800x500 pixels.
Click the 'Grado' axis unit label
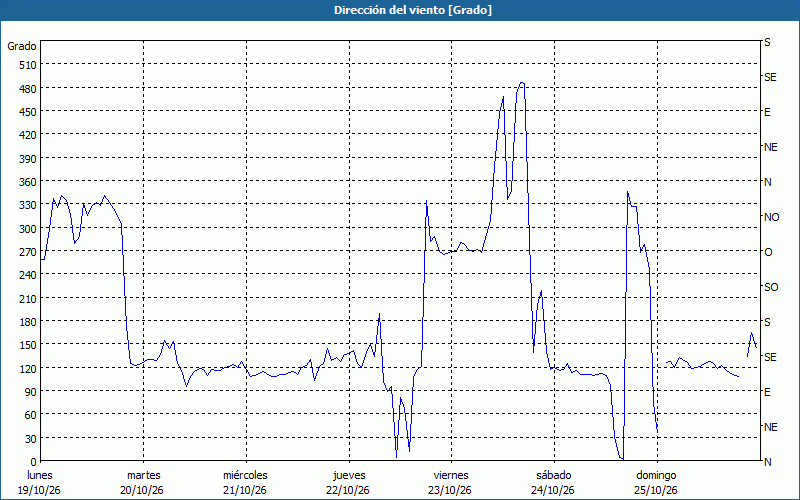22,46
